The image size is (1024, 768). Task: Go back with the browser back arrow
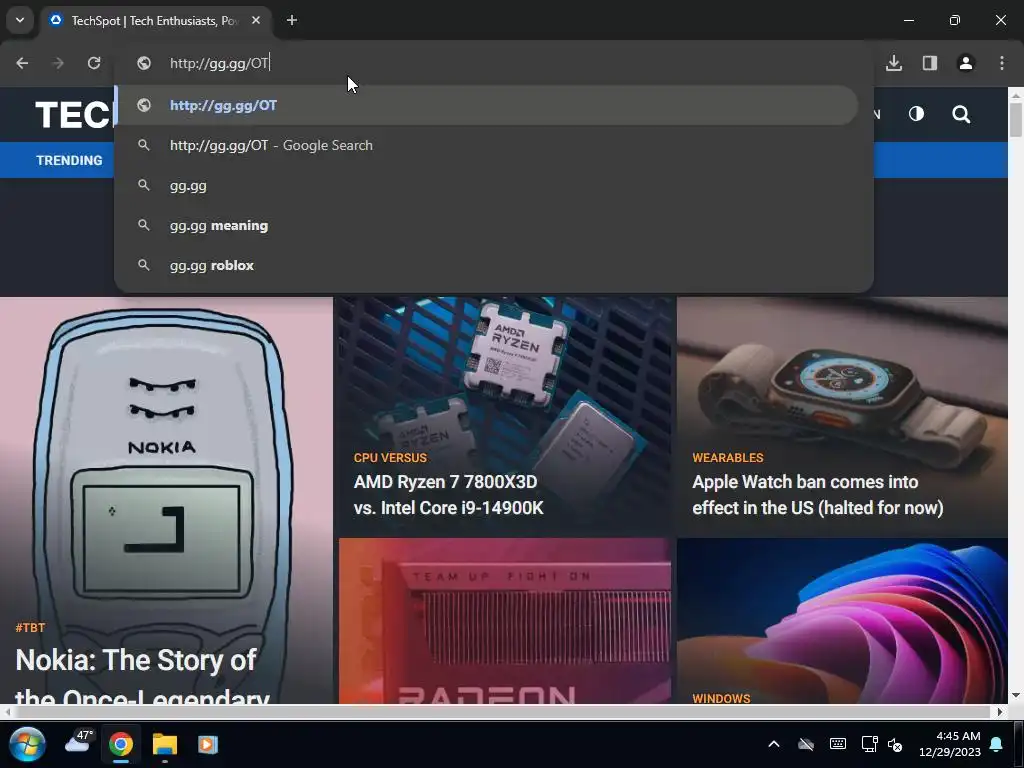22,63
